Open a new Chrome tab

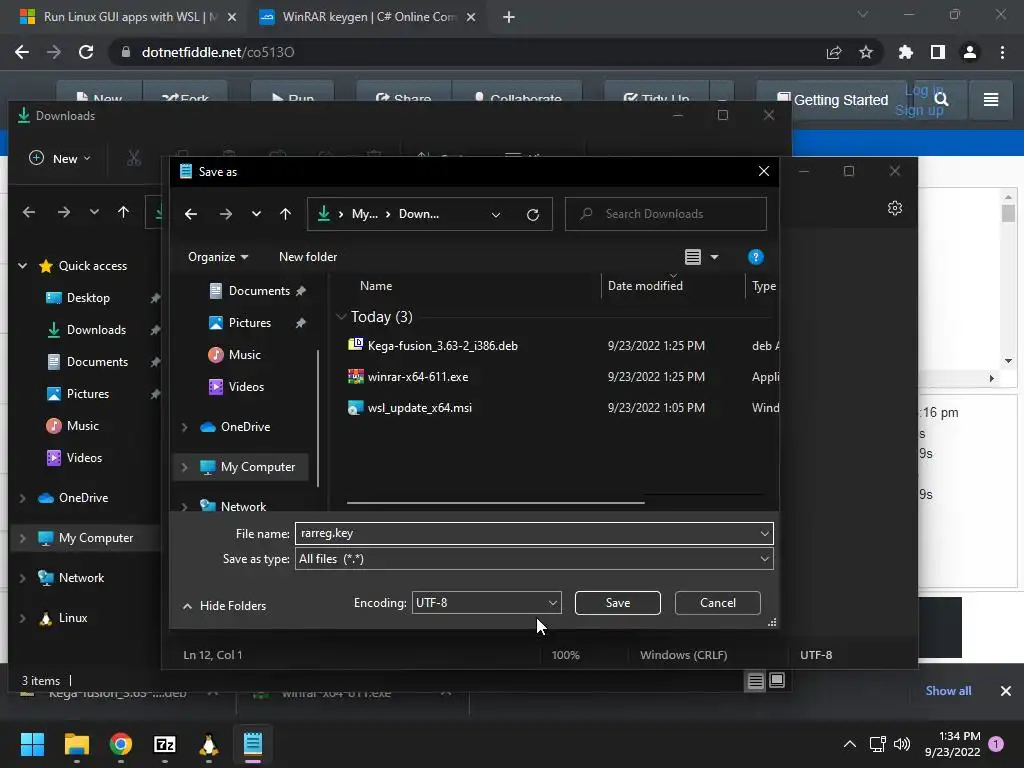(x=509, y=18)
